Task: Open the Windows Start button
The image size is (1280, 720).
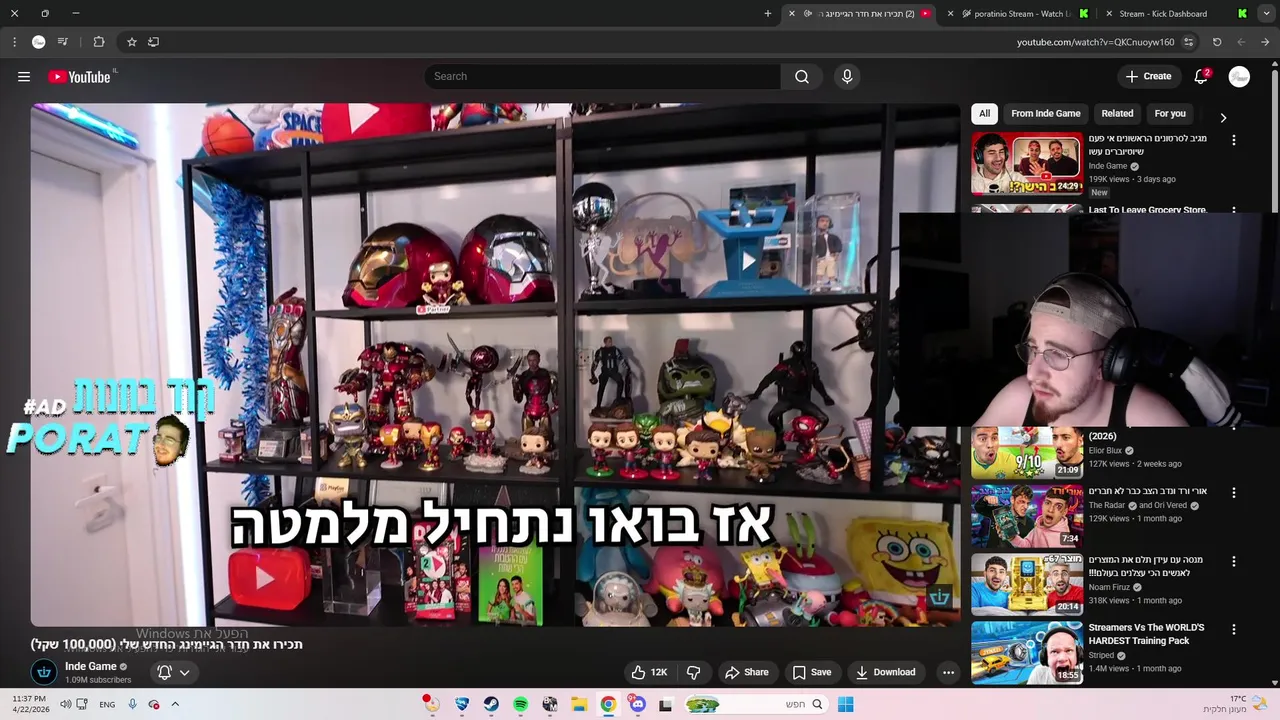Action: click(845, 704)
